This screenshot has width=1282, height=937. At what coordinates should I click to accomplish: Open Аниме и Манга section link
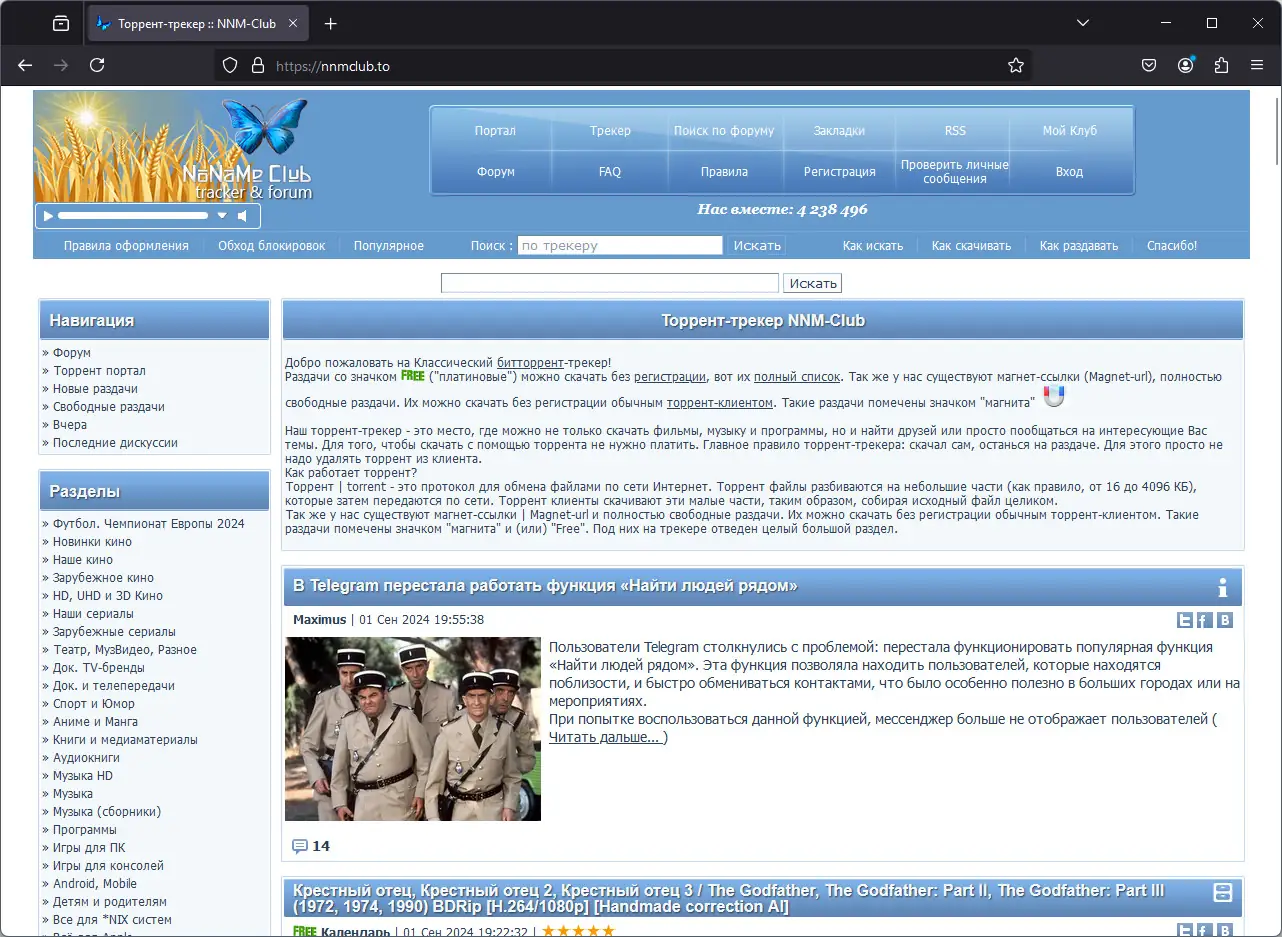tap(95, 722)
